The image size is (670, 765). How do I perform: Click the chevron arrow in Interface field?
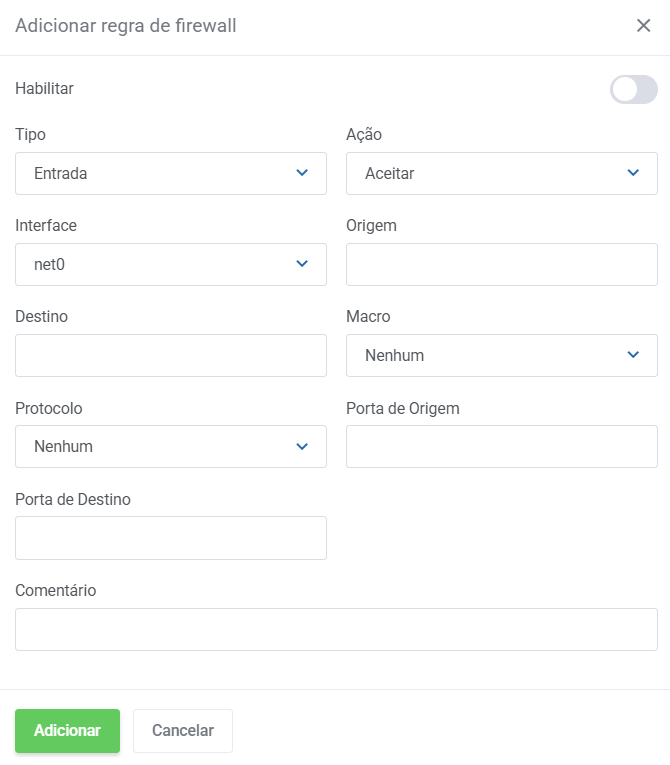pos(302,264)
